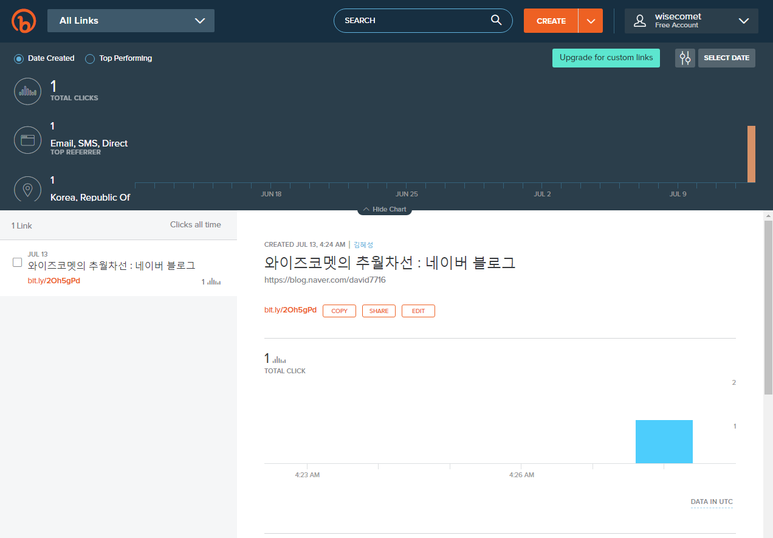Click the click-count chart icon in list row
The height and width of the screenshot is (538, 773).
(x=214, y=282)
